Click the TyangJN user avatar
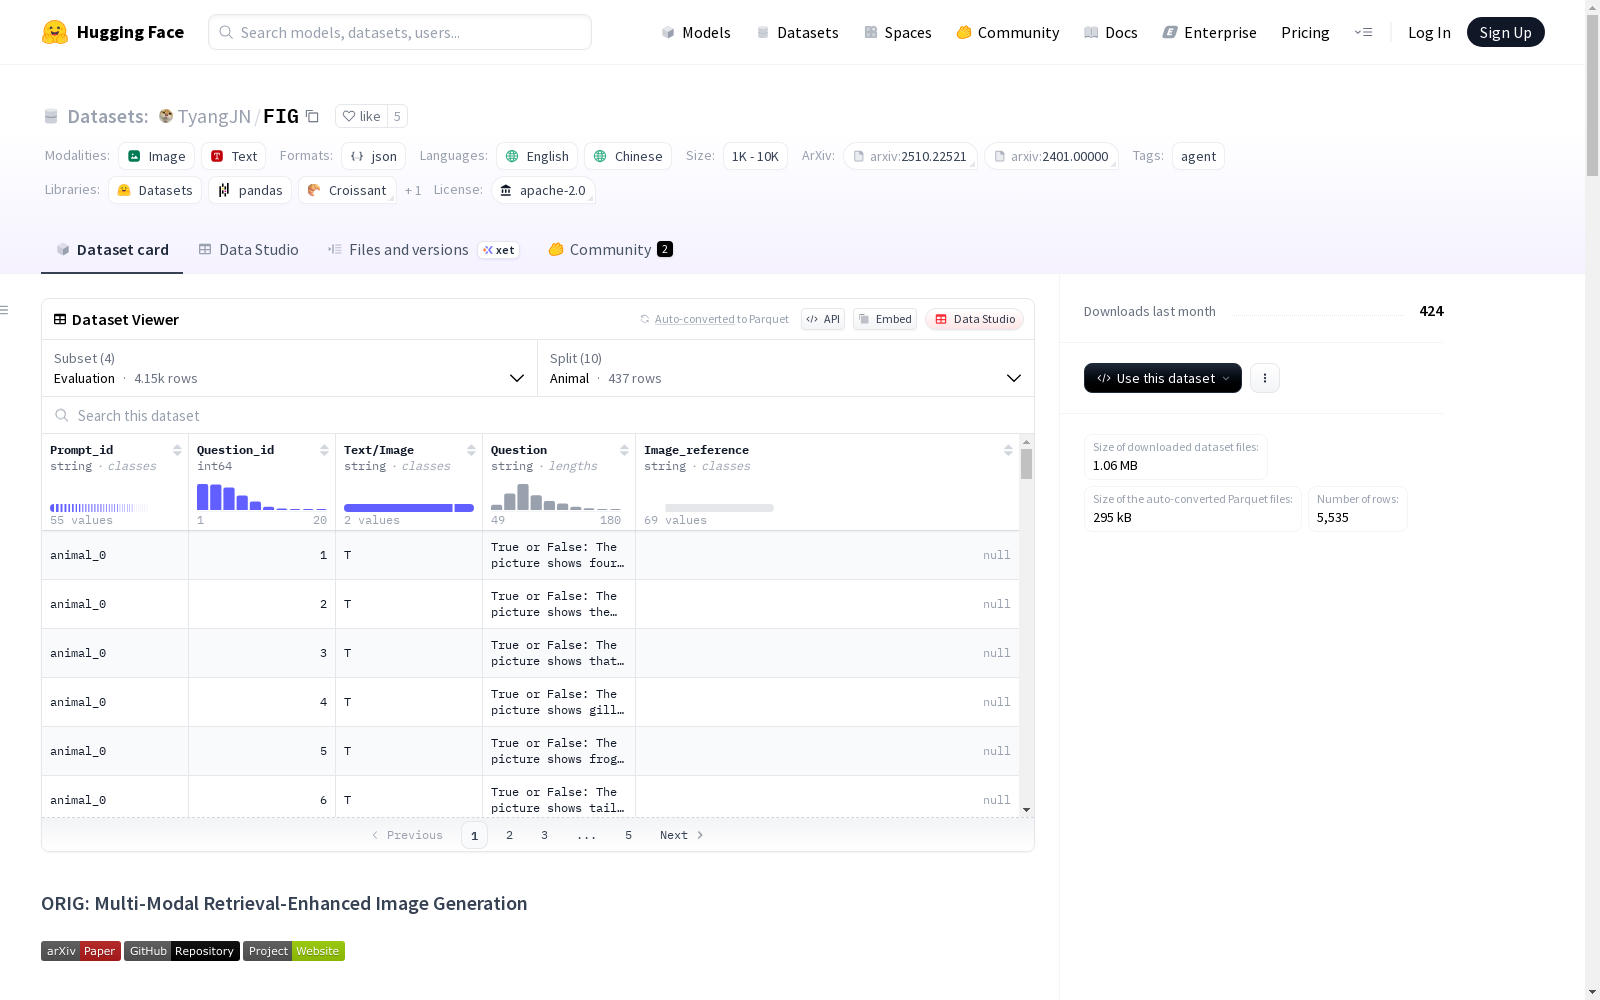1600x1000 pixels. point(166,116)
